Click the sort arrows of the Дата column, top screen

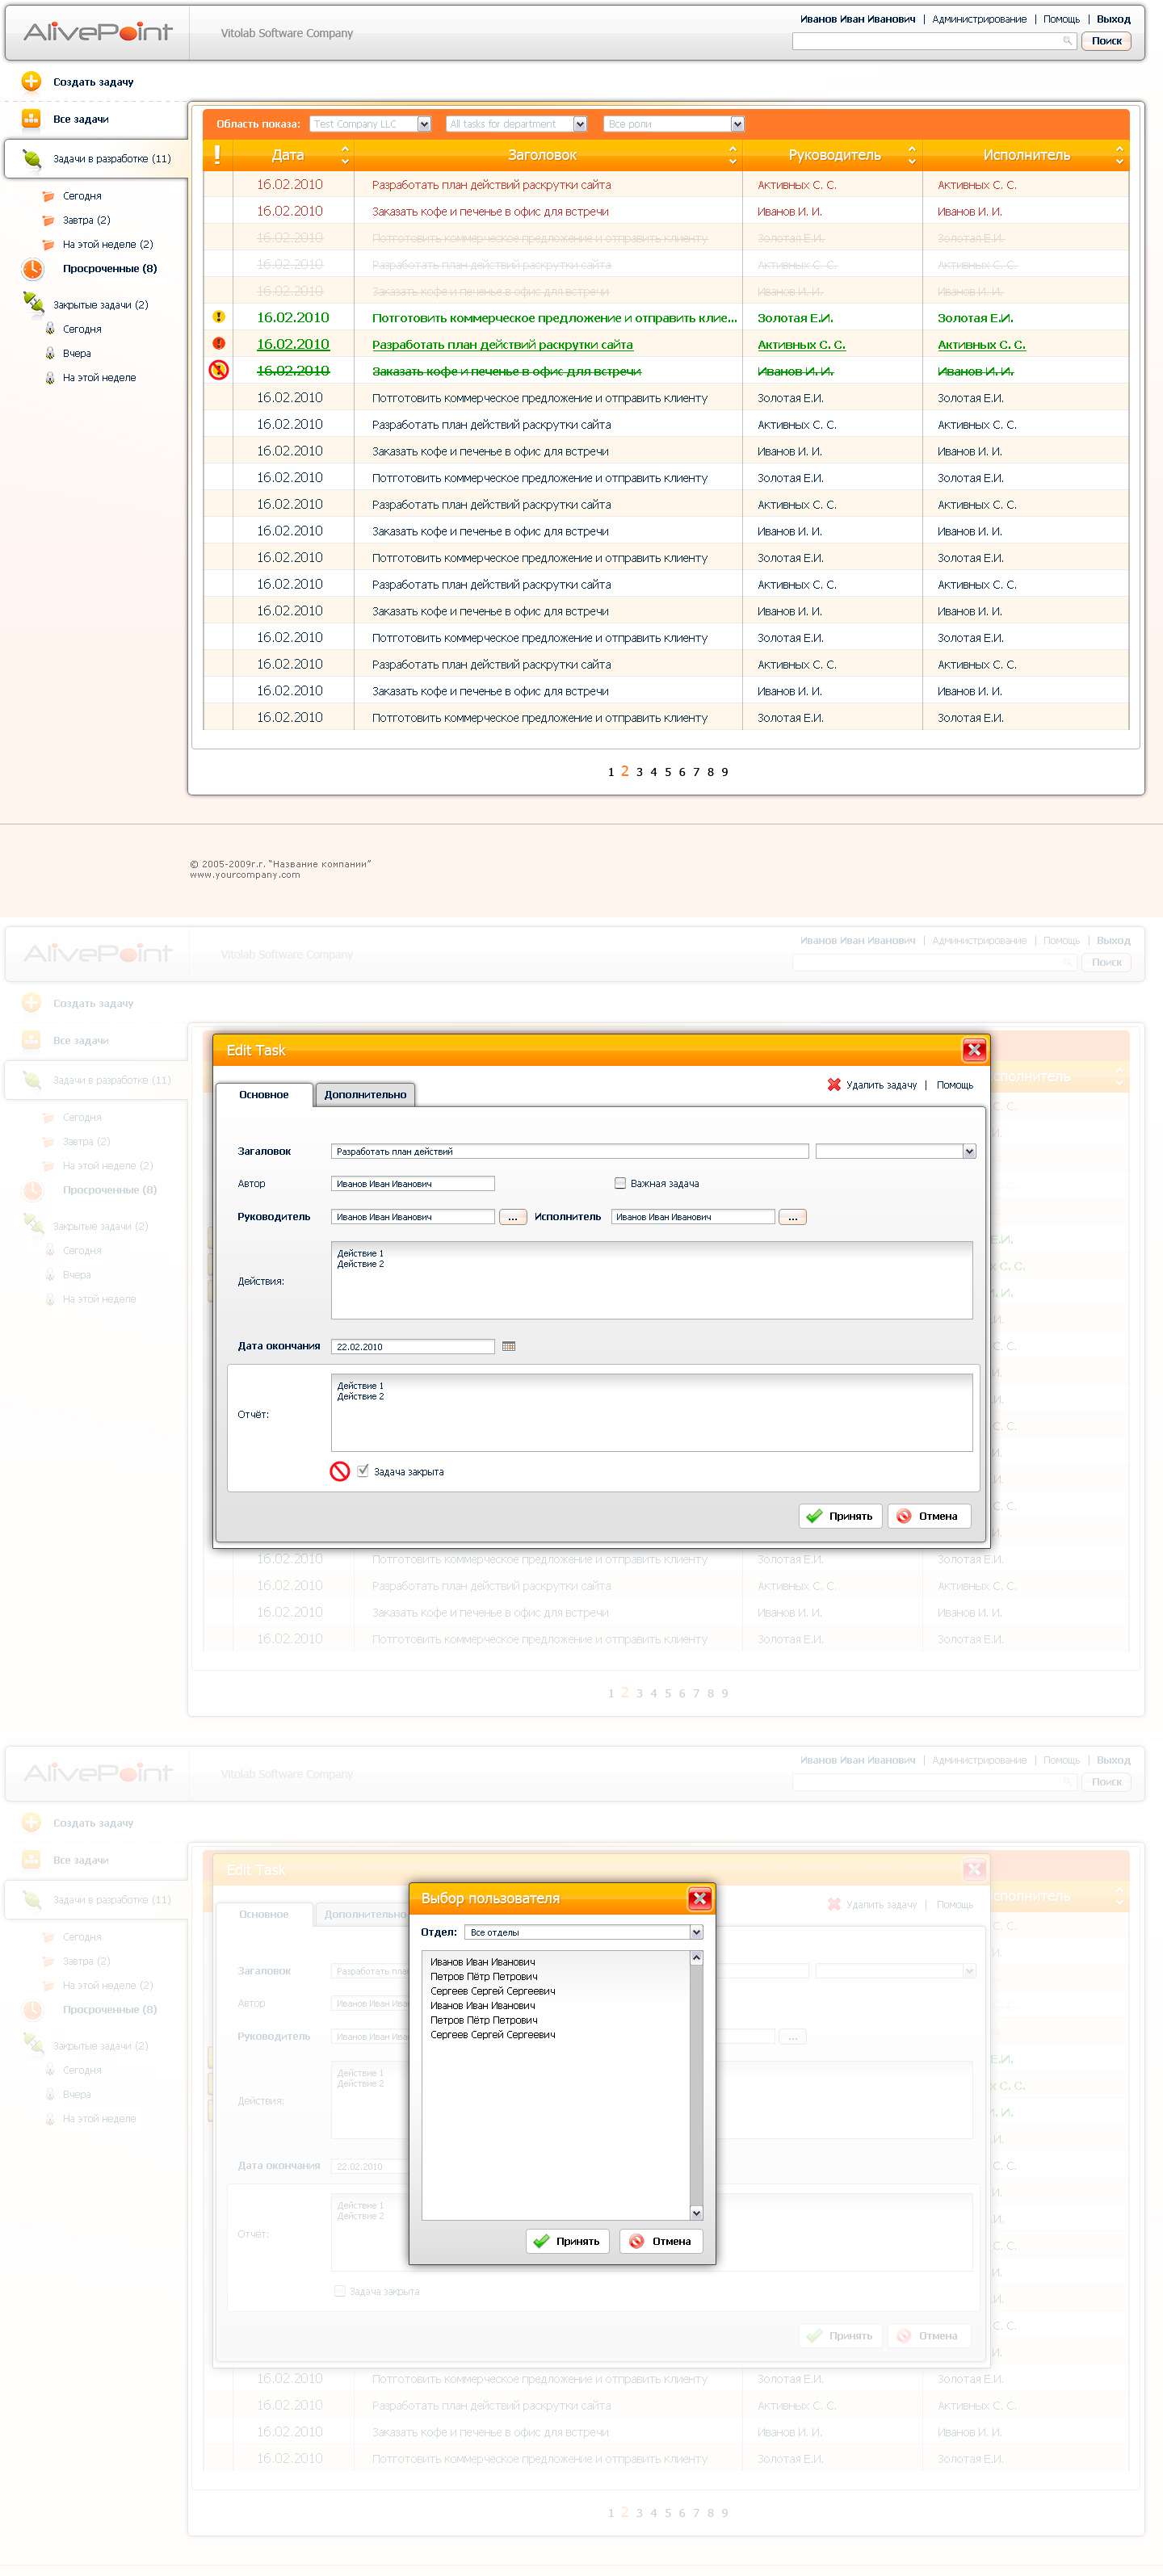click(x=345, y=155)
